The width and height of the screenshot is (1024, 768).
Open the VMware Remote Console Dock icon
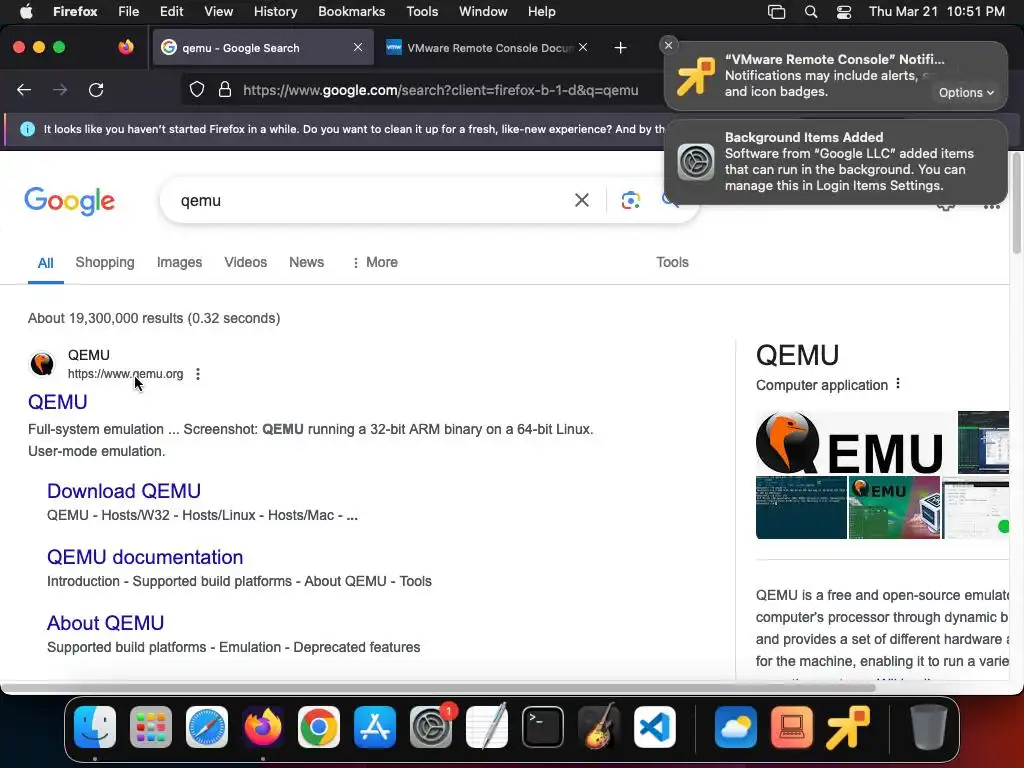click(x=848, y=727)
